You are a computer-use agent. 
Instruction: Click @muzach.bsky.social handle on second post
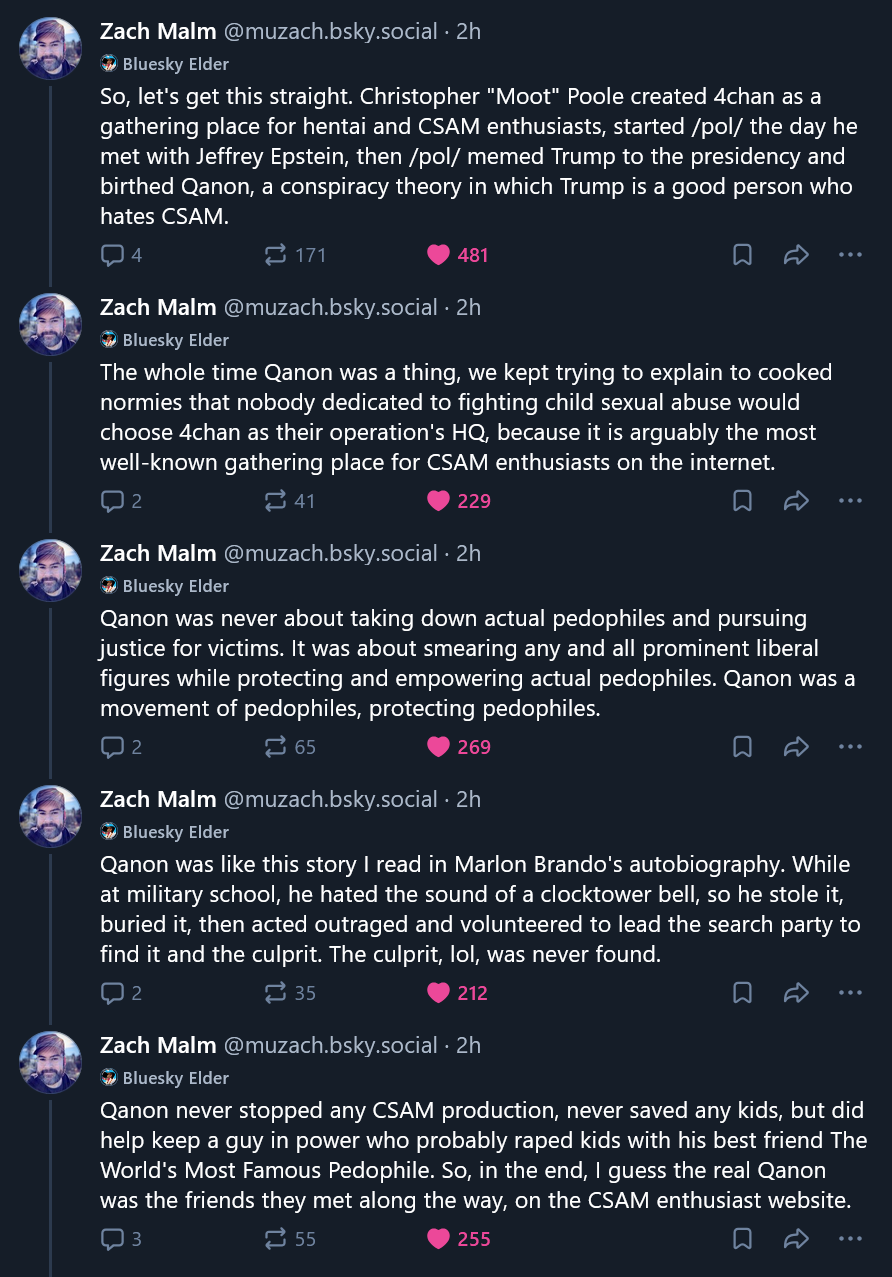tap(330, 307)
